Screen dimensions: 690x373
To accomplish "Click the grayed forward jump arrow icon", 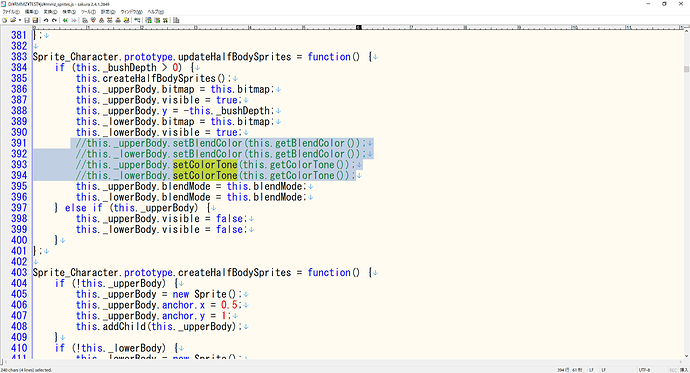I will (x=73, y=20).
